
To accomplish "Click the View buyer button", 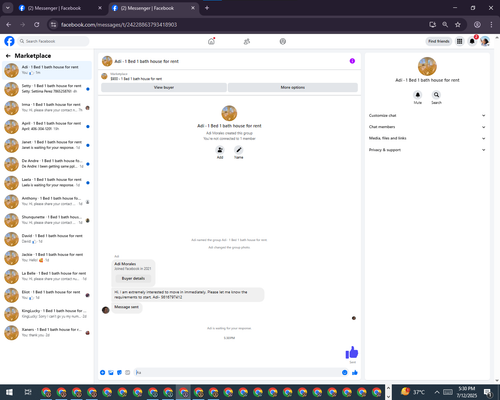I will click(x=164, y=87).
